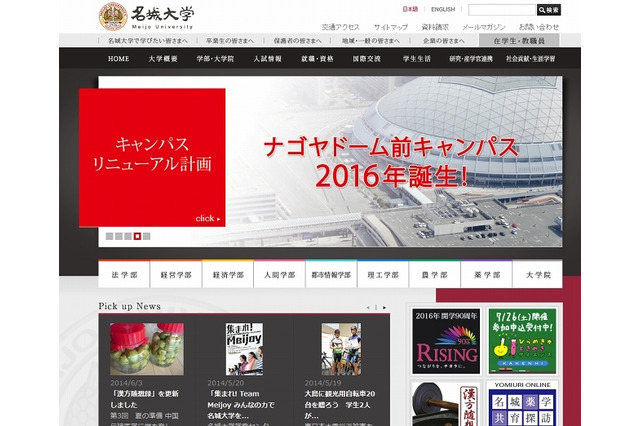Read the 大島に観光用自転車20台を贈ろう article

340,405
